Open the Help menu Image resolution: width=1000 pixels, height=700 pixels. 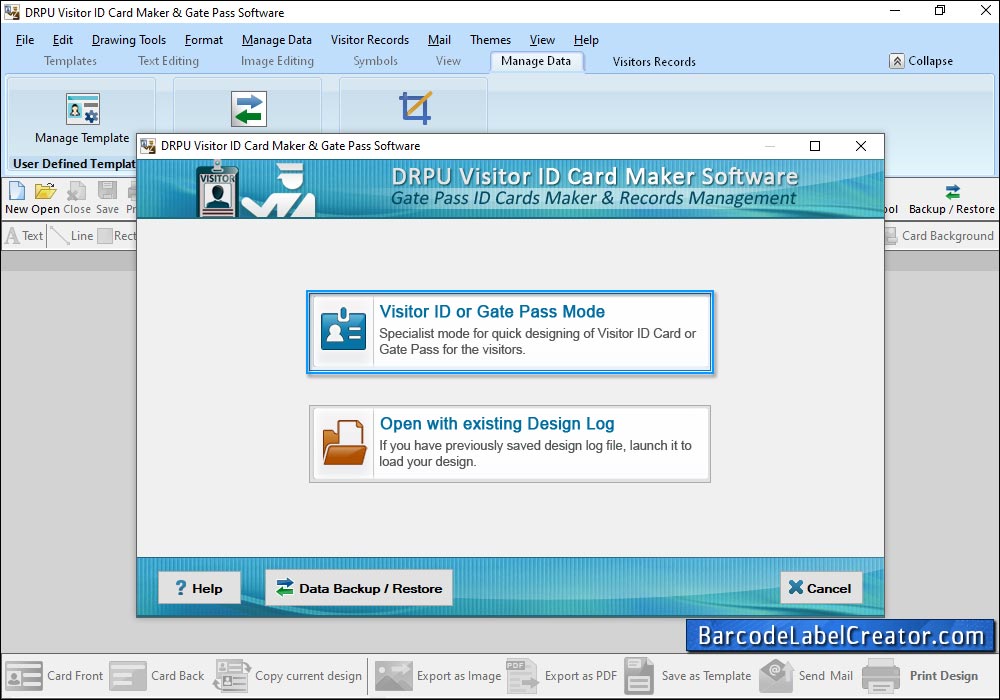click(586, 40)
